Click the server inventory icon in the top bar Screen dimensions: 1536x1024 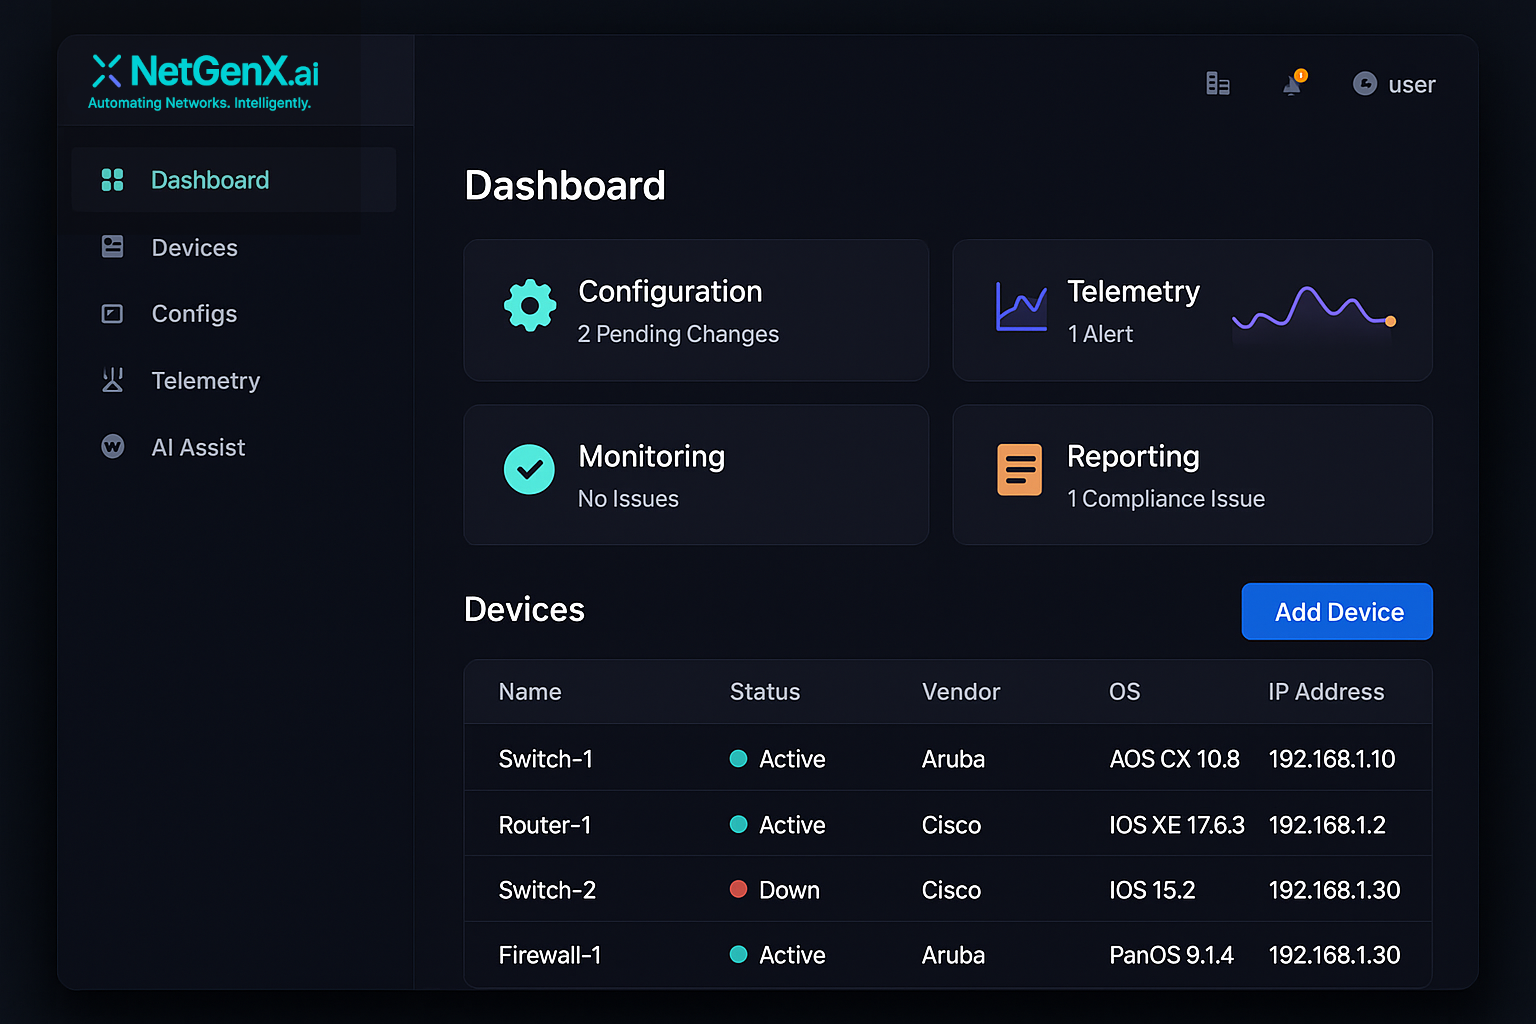click(x=1218, y=84)
